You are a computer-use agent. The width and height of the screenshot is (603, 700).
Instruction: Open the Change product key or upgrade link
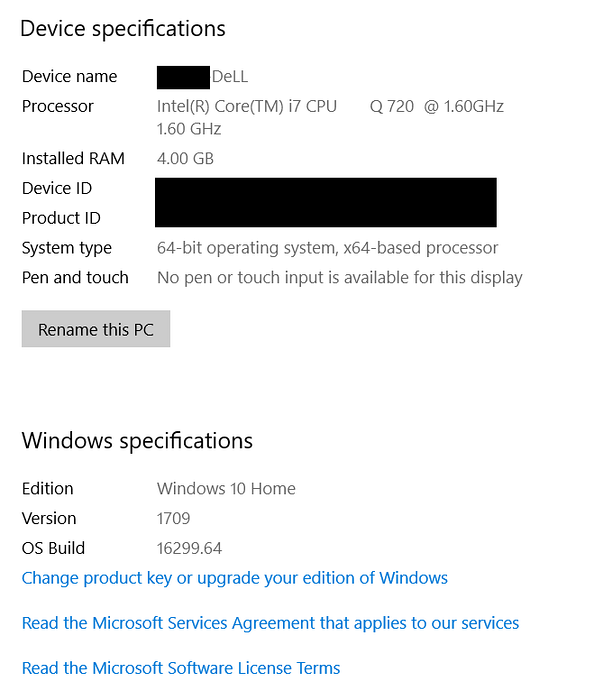click(x=234, y=578)
